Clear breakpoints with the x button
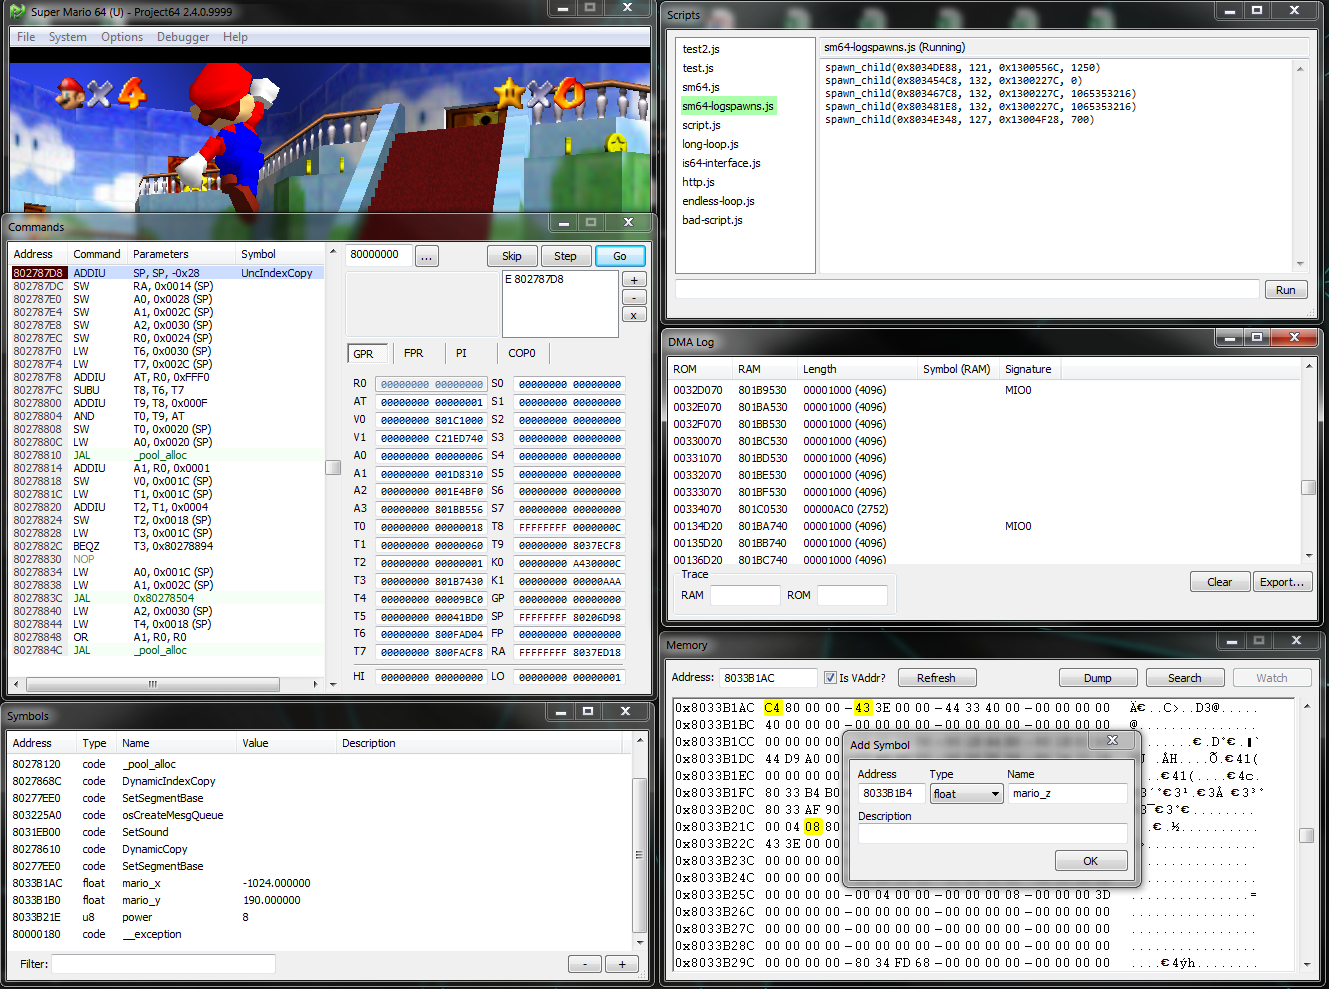The image size is (1329, 989). (x=634, y=315)
